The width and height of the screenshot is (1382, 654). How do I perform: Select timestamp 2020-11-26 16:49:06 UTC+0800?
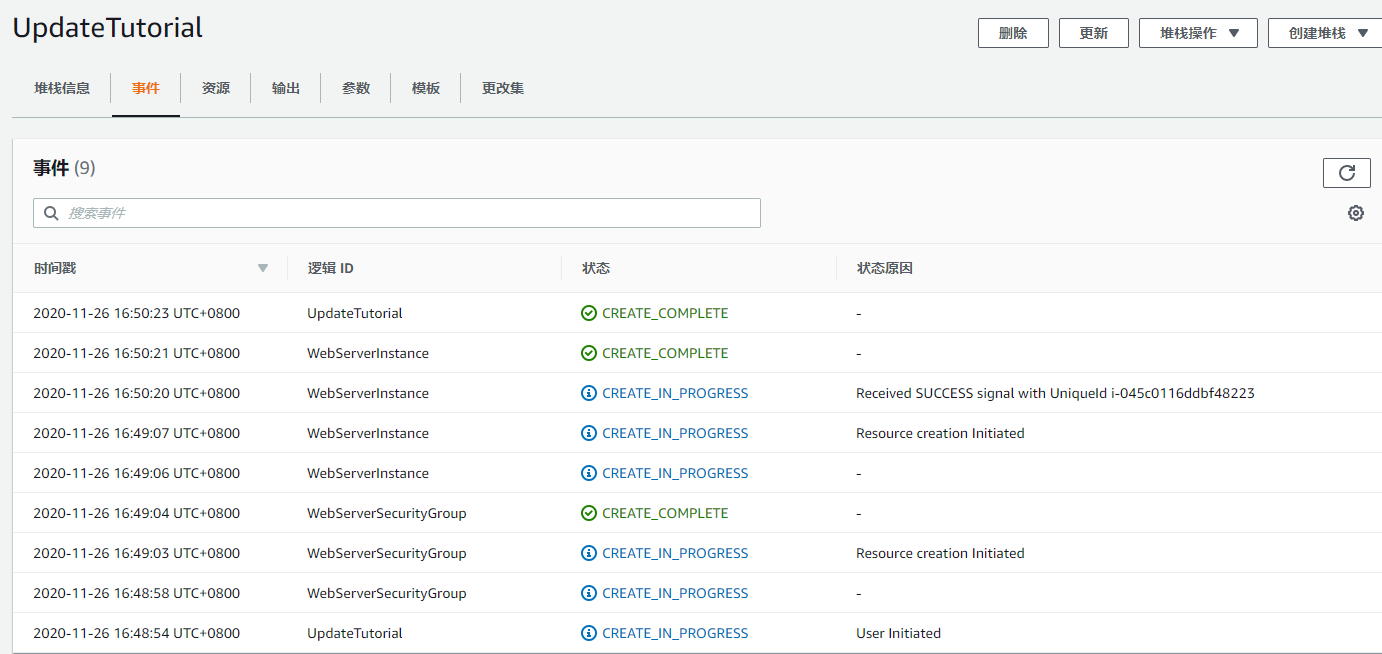click(x=136, y=473)
